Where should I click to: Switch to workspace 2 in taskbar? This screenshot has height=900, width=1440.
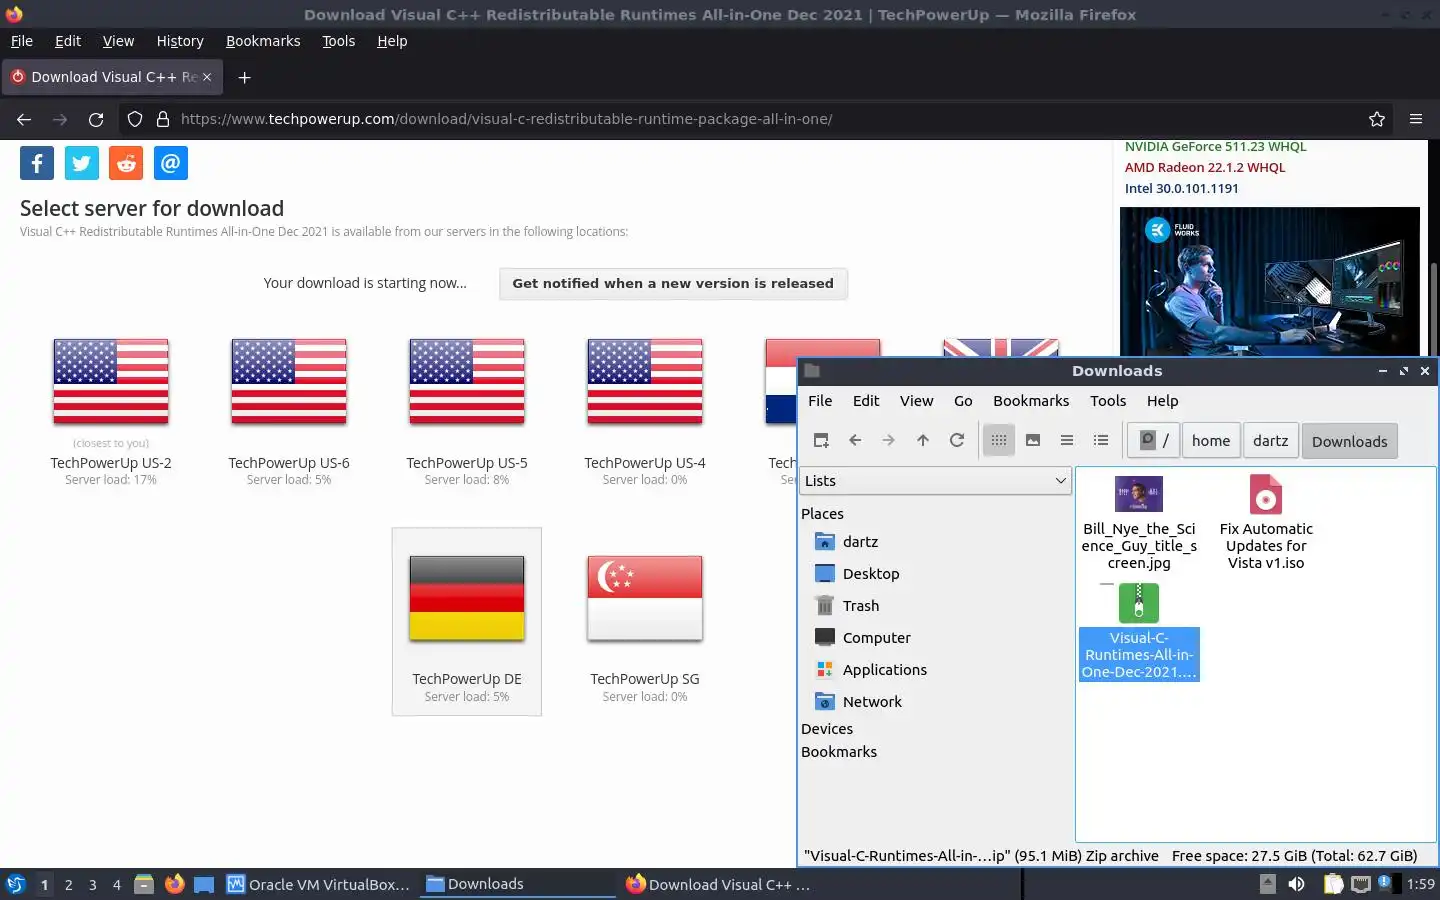point(68,885)
